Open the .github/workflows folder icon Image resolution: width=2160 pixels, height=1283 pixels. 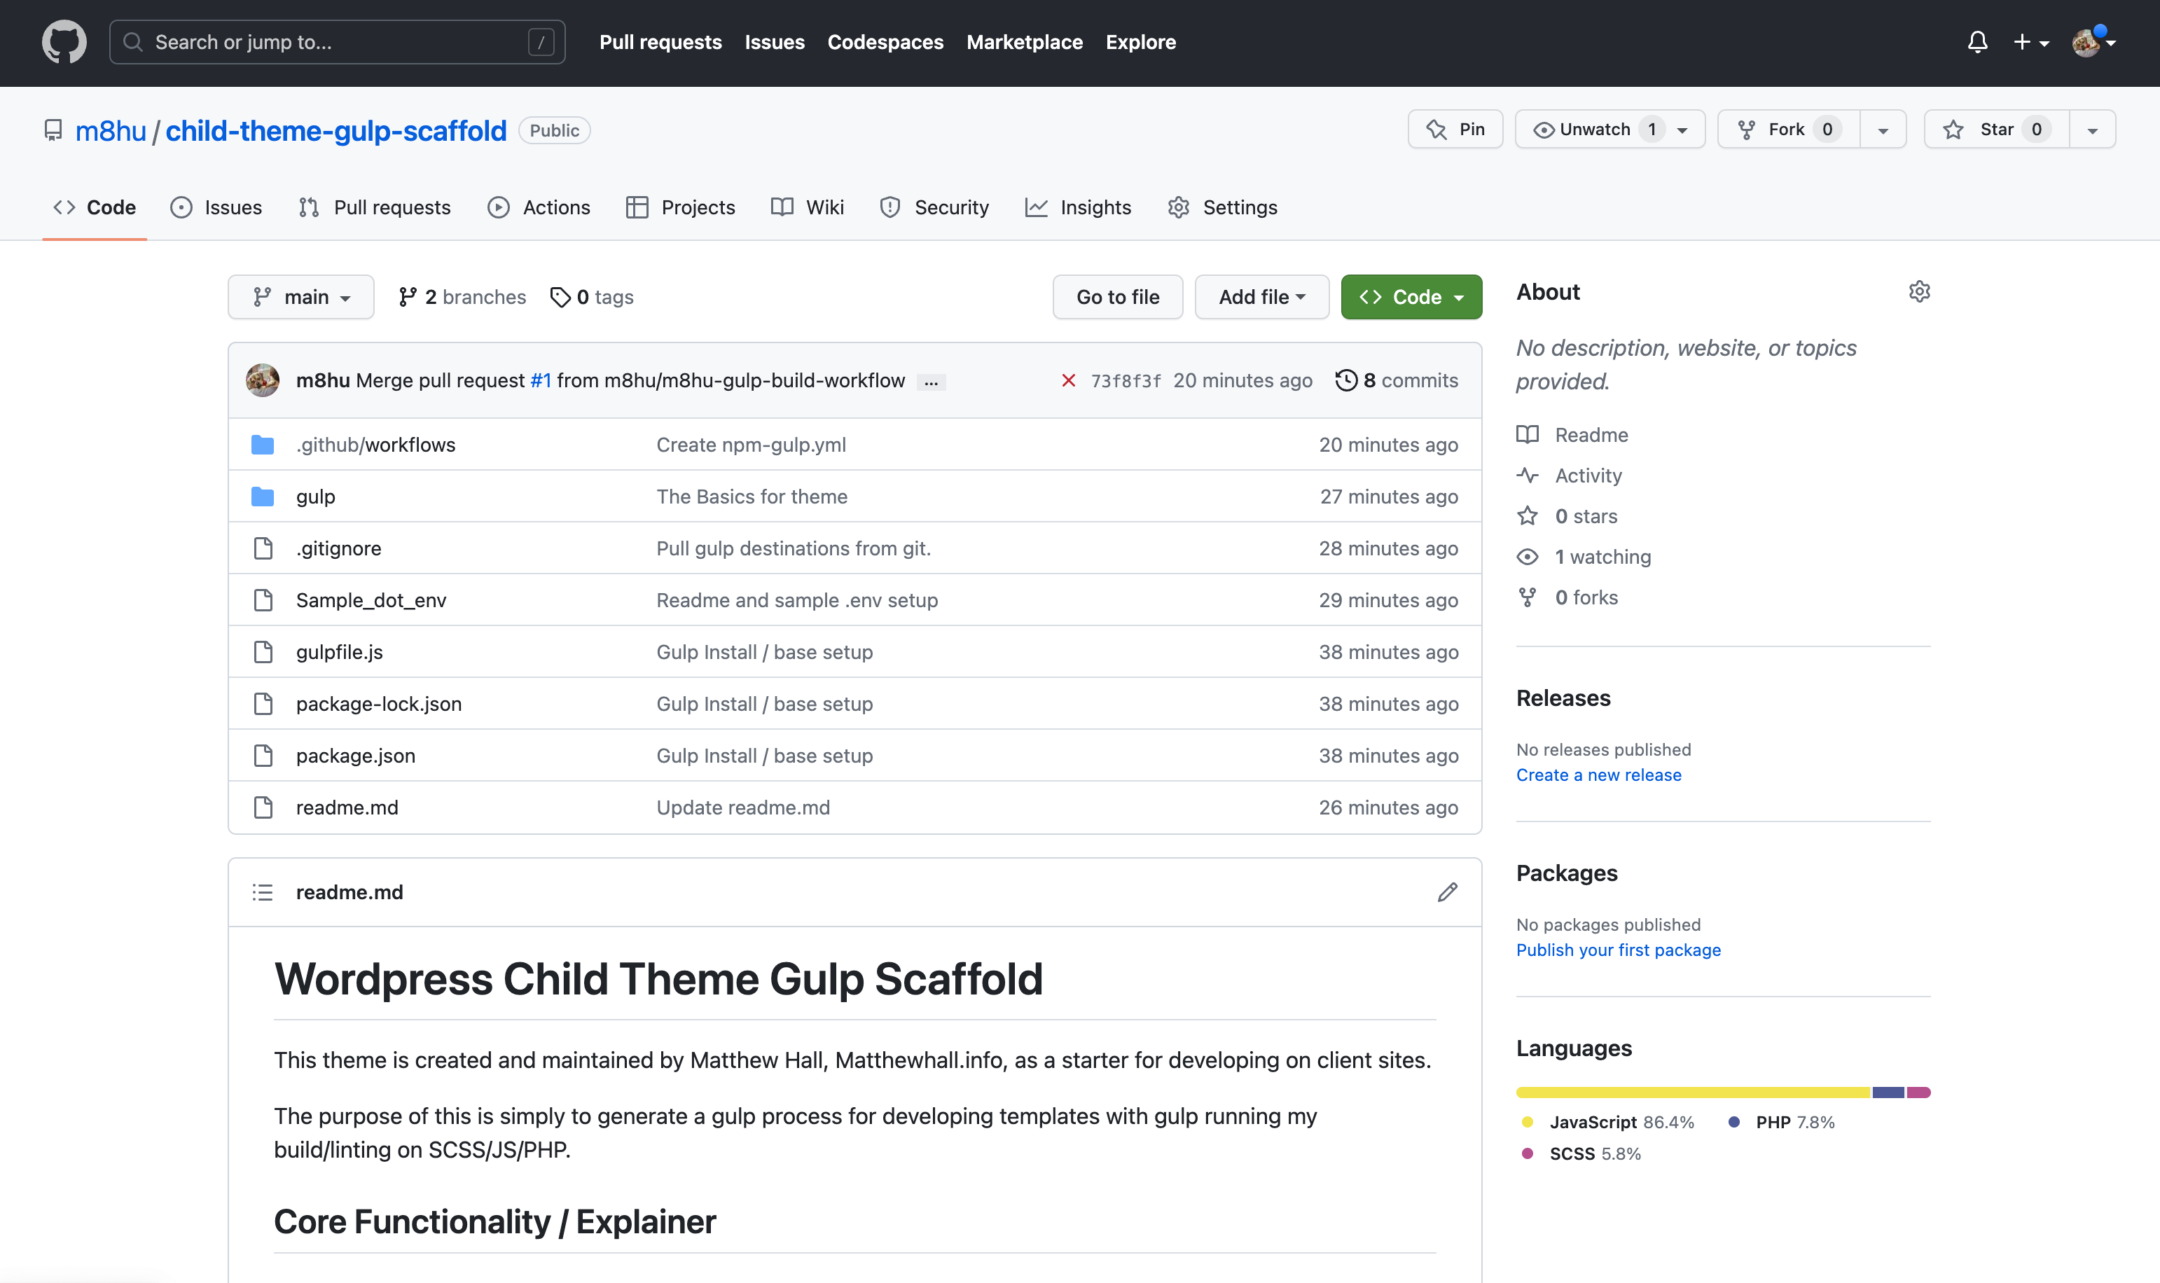pos(262,444)
